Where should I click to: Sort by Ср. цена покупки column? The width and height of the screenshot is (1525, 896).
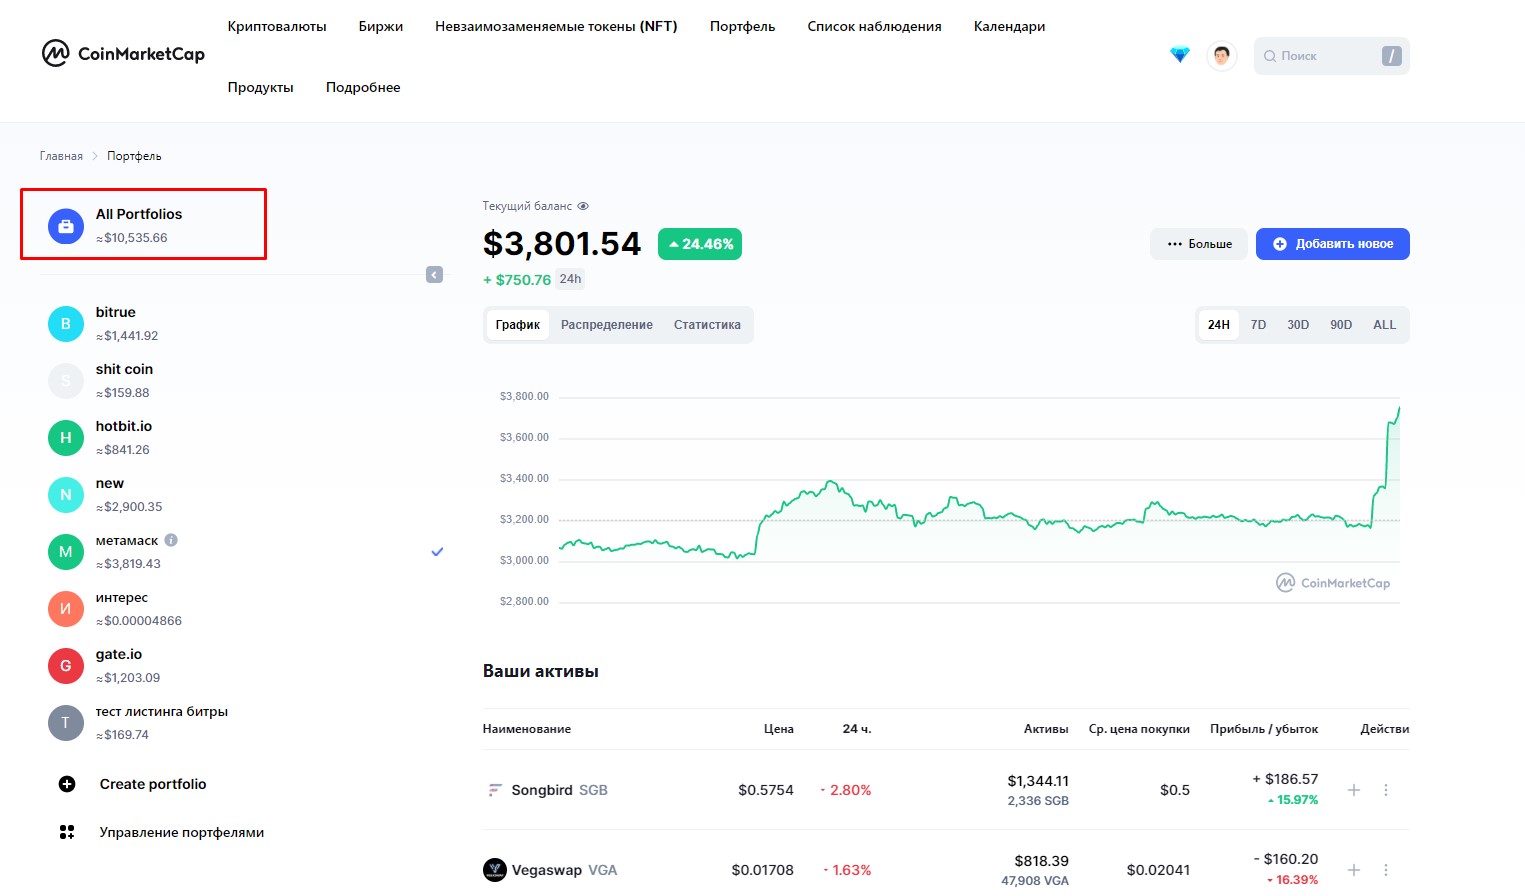tap(1139, 729)
